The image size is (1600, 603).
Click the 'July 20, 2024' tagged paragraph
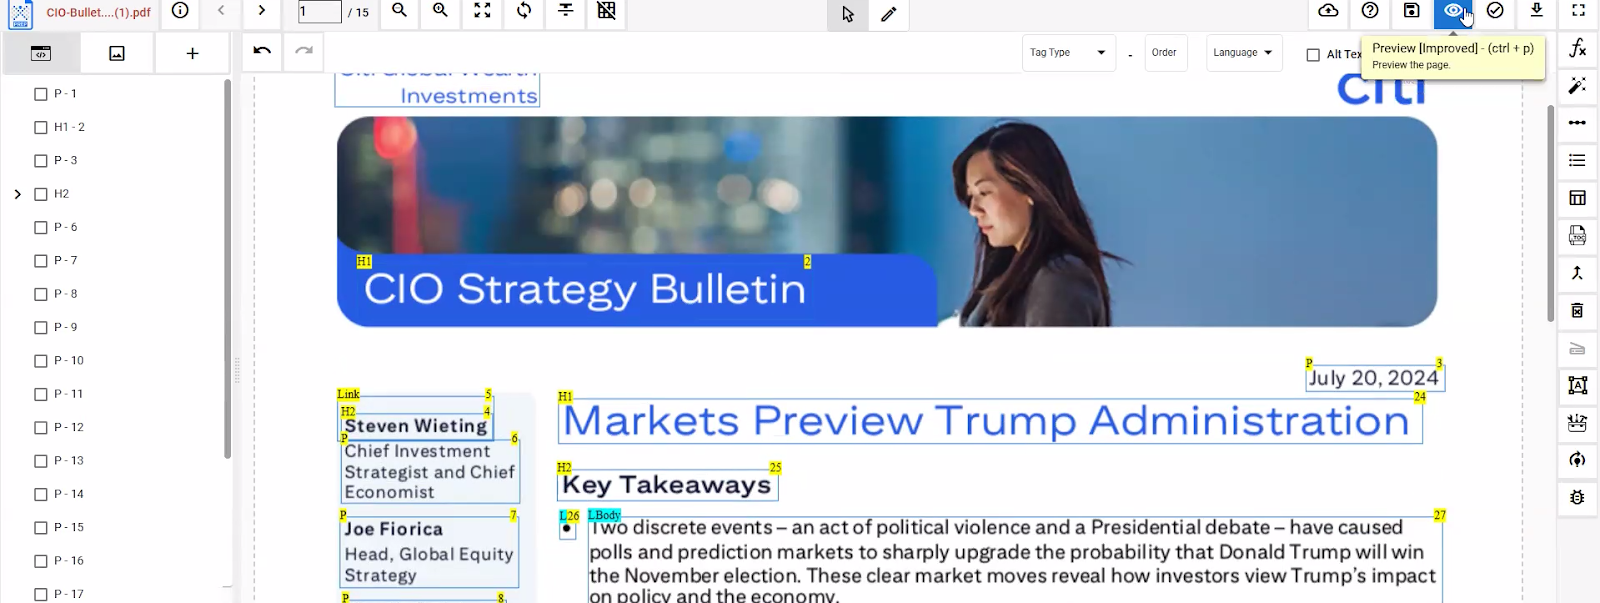(1374, 378)
